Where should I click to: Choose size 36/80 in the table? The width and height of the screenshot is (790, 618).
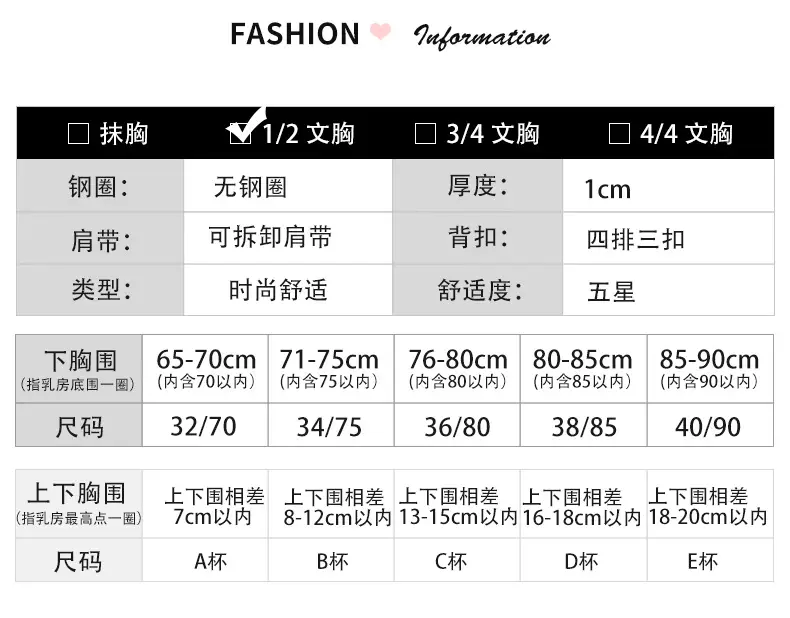[457, 425]
